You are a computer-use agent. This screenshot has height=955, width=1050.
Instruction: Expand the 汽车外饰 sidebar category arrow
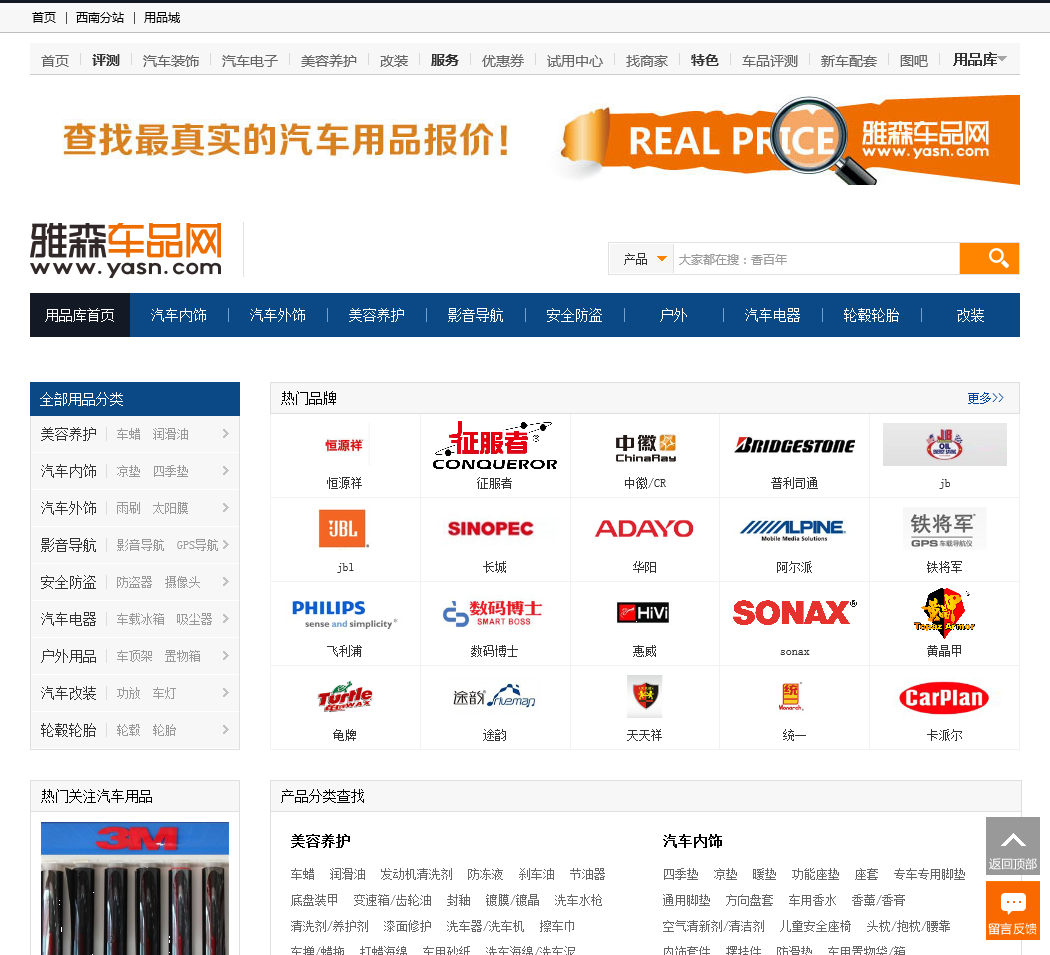[x=226, y=508]
